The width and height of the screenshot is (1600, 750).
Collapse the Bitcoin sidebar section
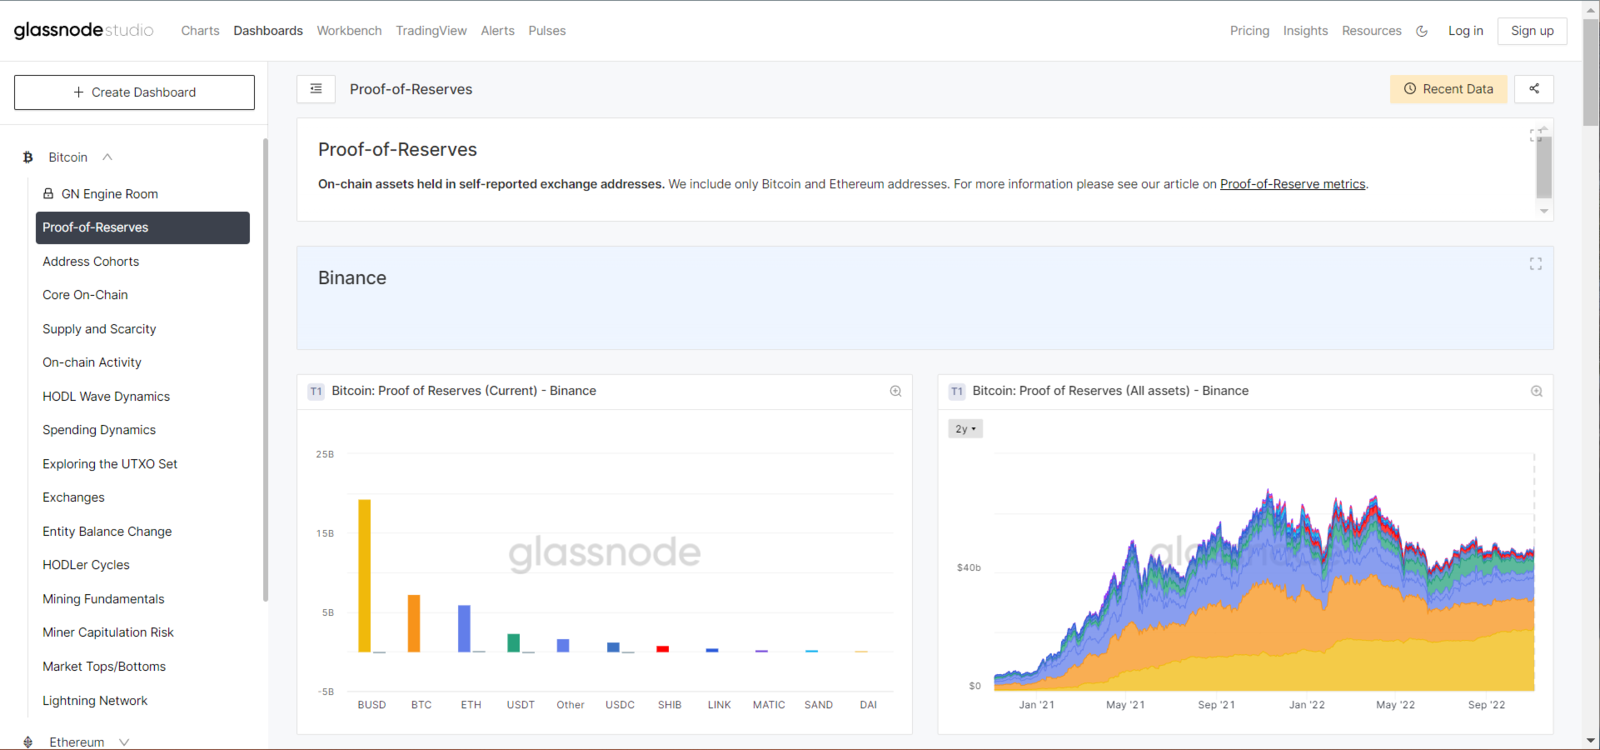tap(107, 157)
